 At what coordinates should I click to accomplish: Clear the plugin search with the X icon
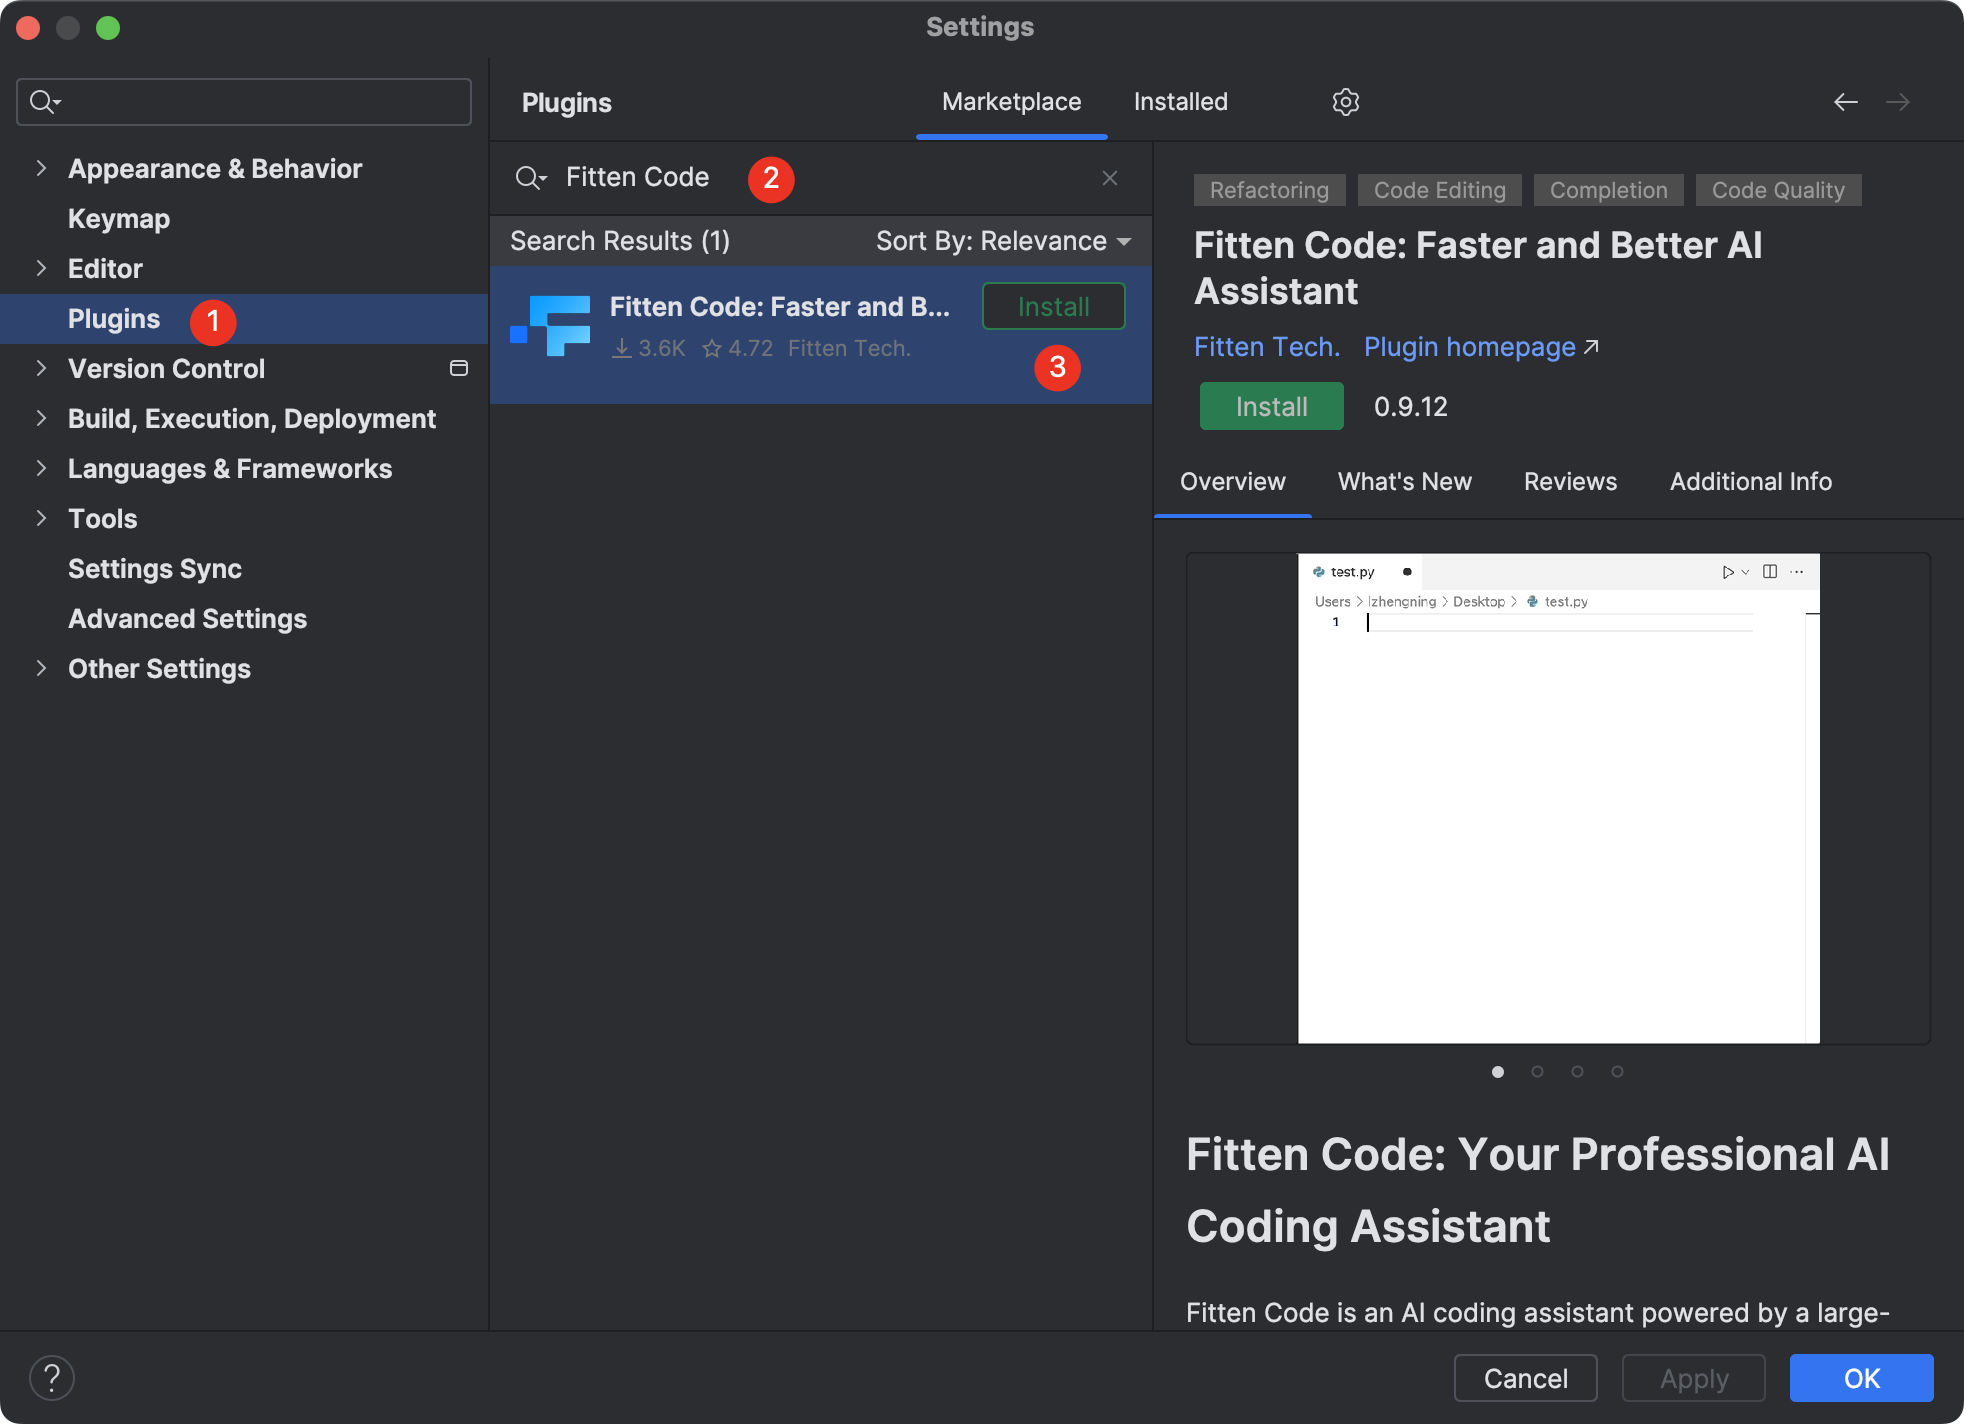(1109, 178)
